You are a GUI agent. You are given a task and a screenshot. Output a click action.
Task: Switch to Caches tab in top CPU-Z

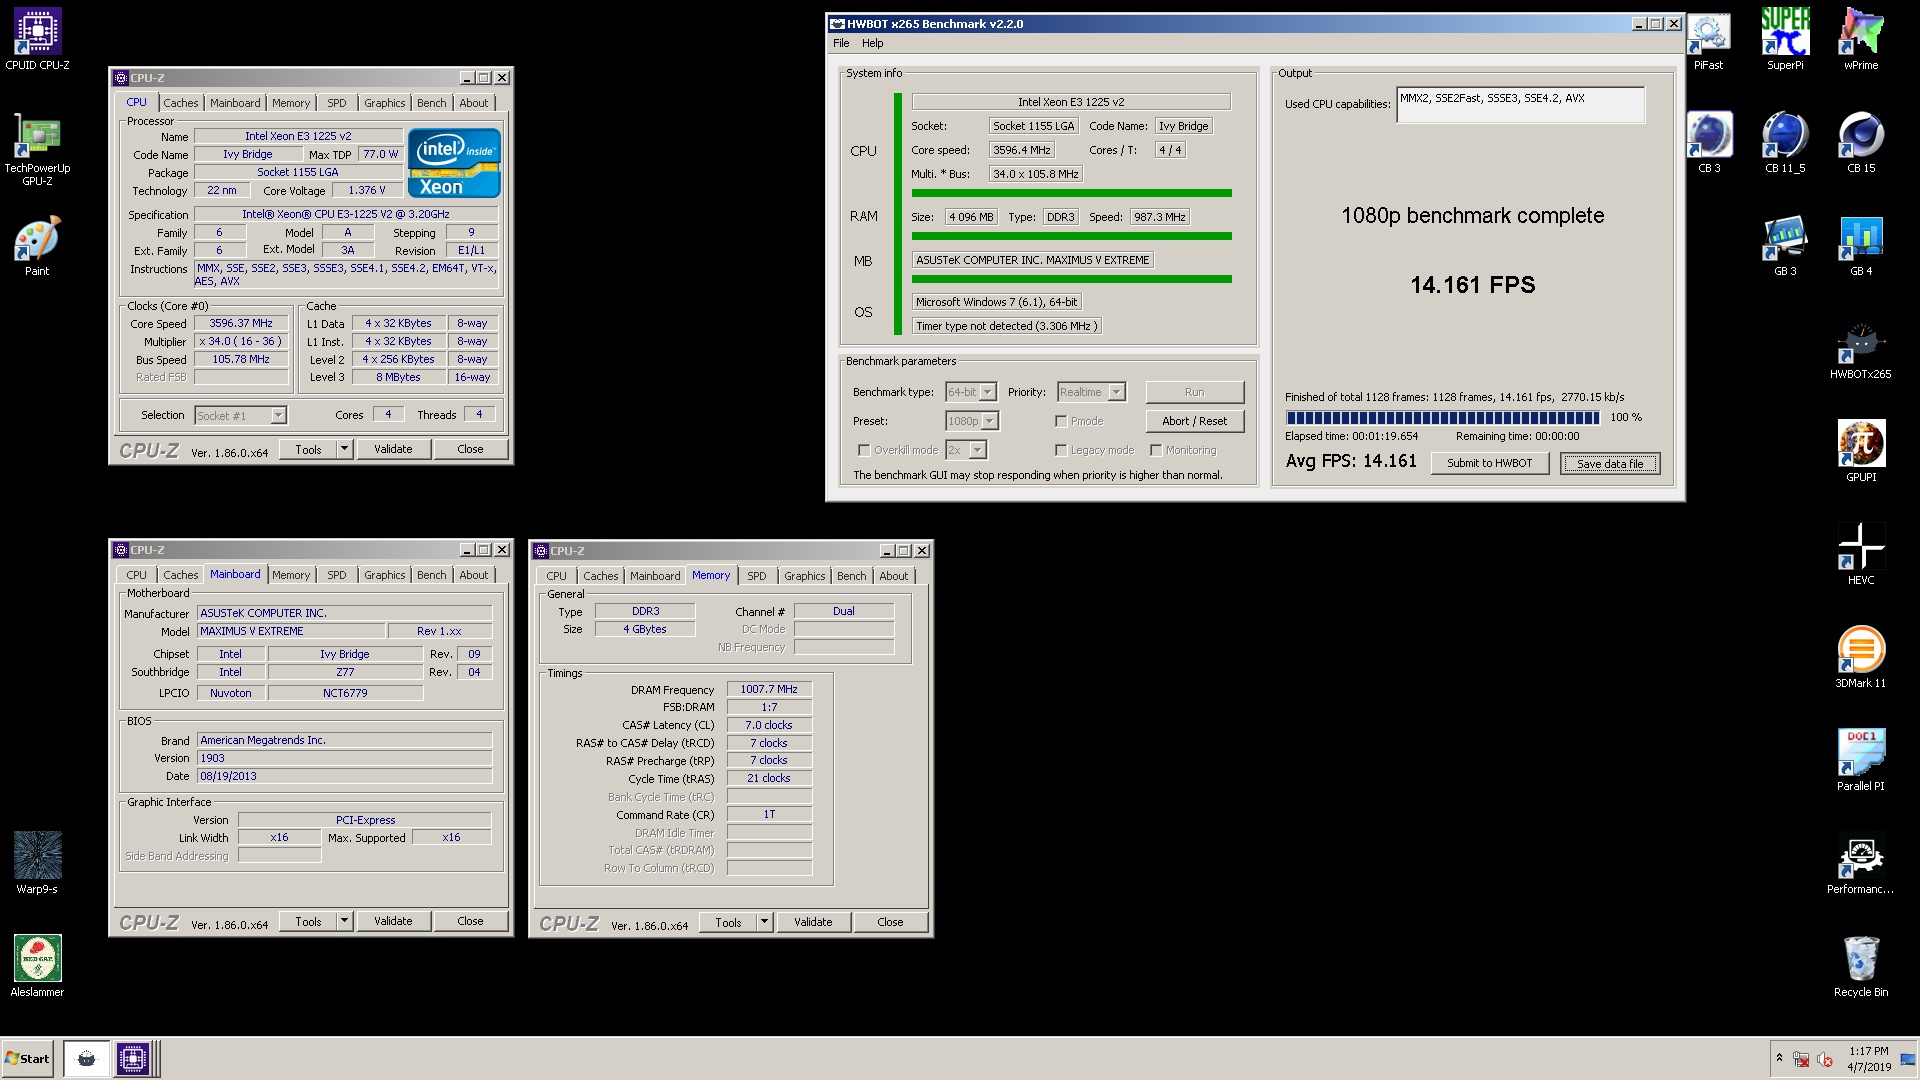point(181,103)
